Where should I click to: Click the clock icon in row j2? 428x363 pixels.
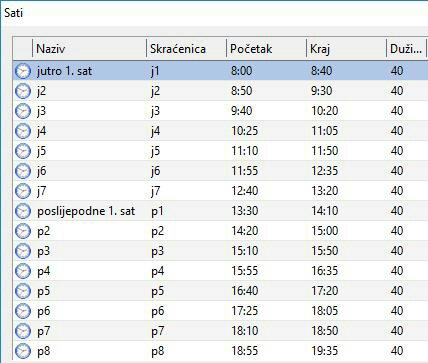click(x=23, y=91)
